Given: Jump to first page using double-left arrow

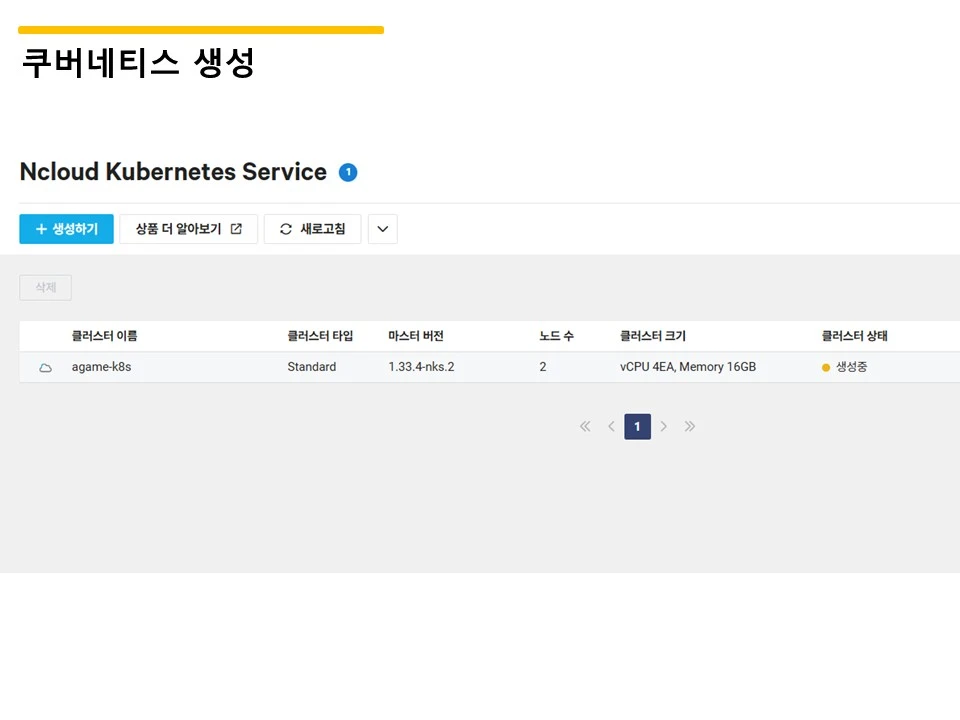Looking at the screenshot, I should [x=585, y=426].
